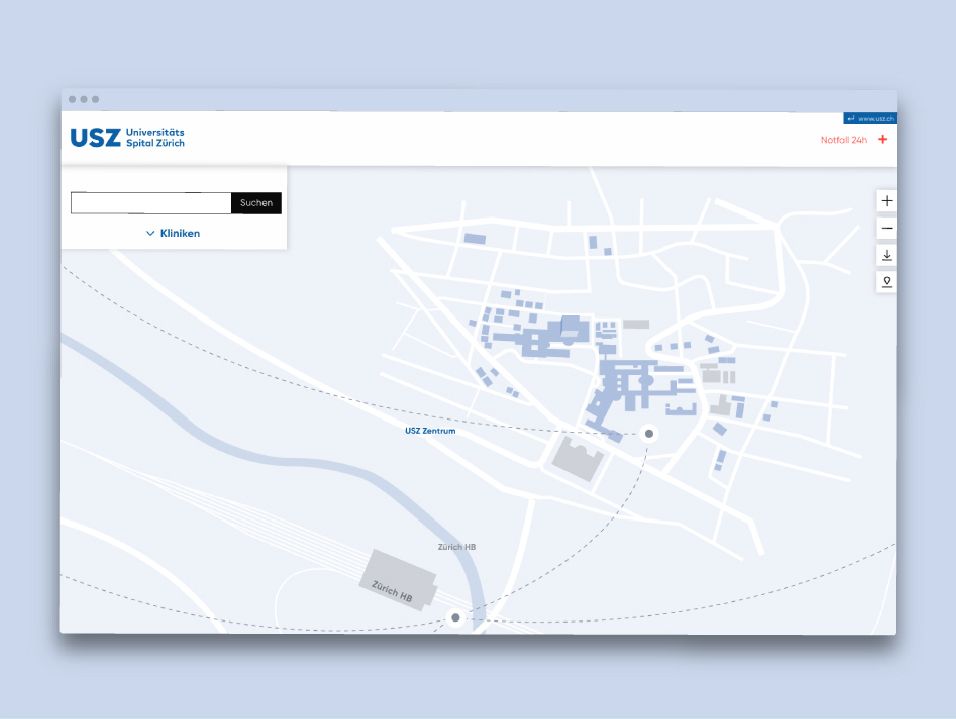Viewport: 956px width, 719px height.
Task: Zoom out using the minus map control
Action: 886,229
